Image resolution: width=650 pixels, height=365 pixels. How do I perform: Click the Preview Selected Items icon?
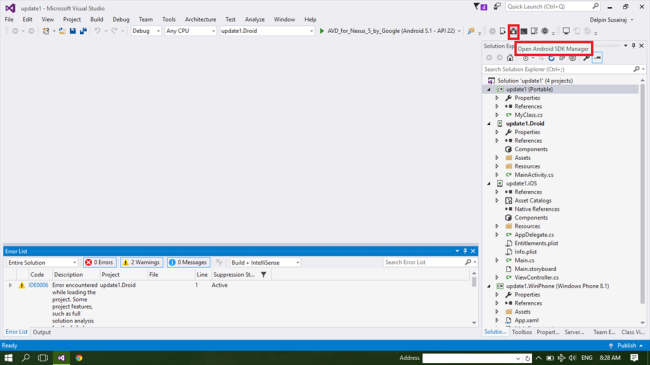[597, 58]
